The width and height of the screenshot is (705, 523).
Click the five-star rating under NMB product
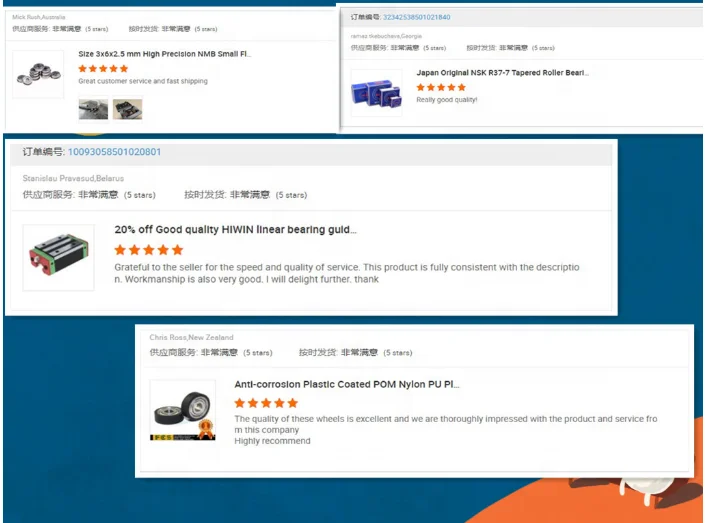point(103,69)
